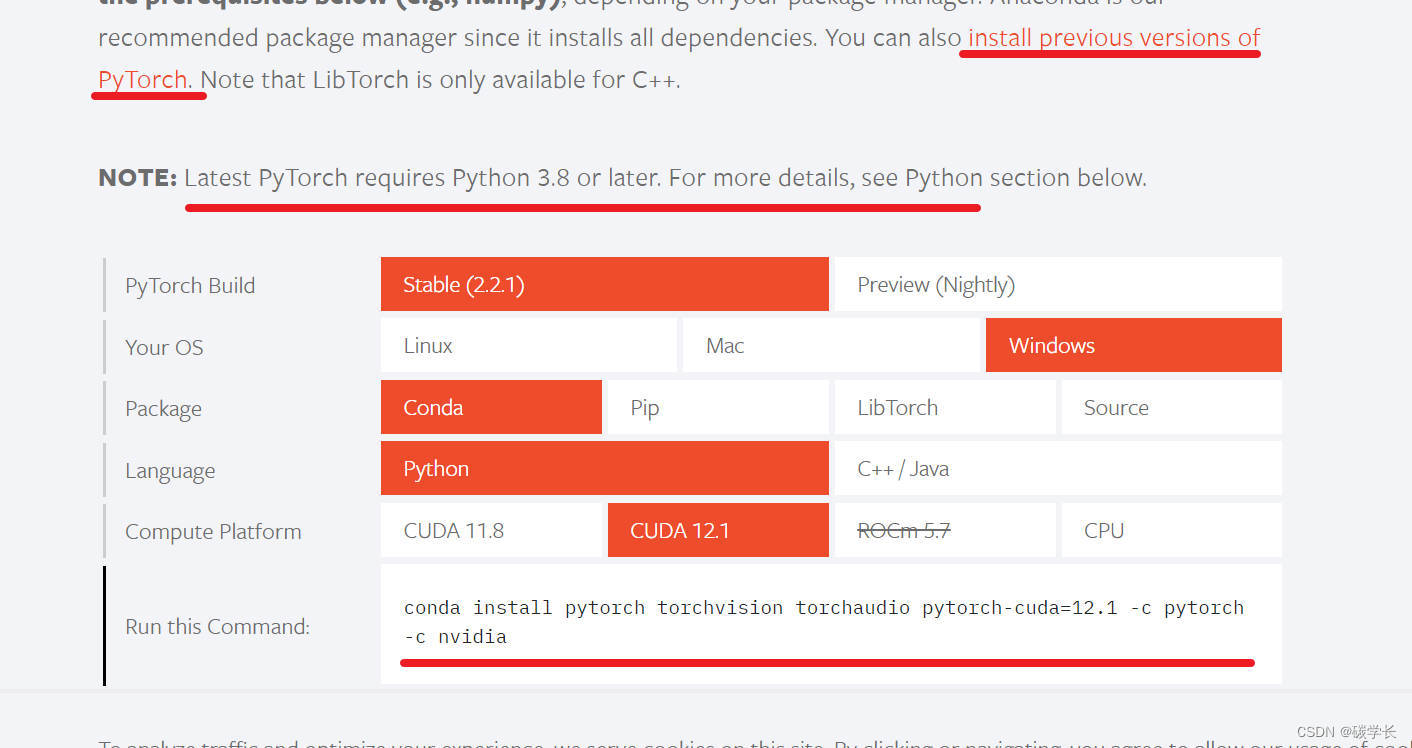This screenshot has width=1412, height=748.
Task: Click the Language row label
Action: point(170,471)
